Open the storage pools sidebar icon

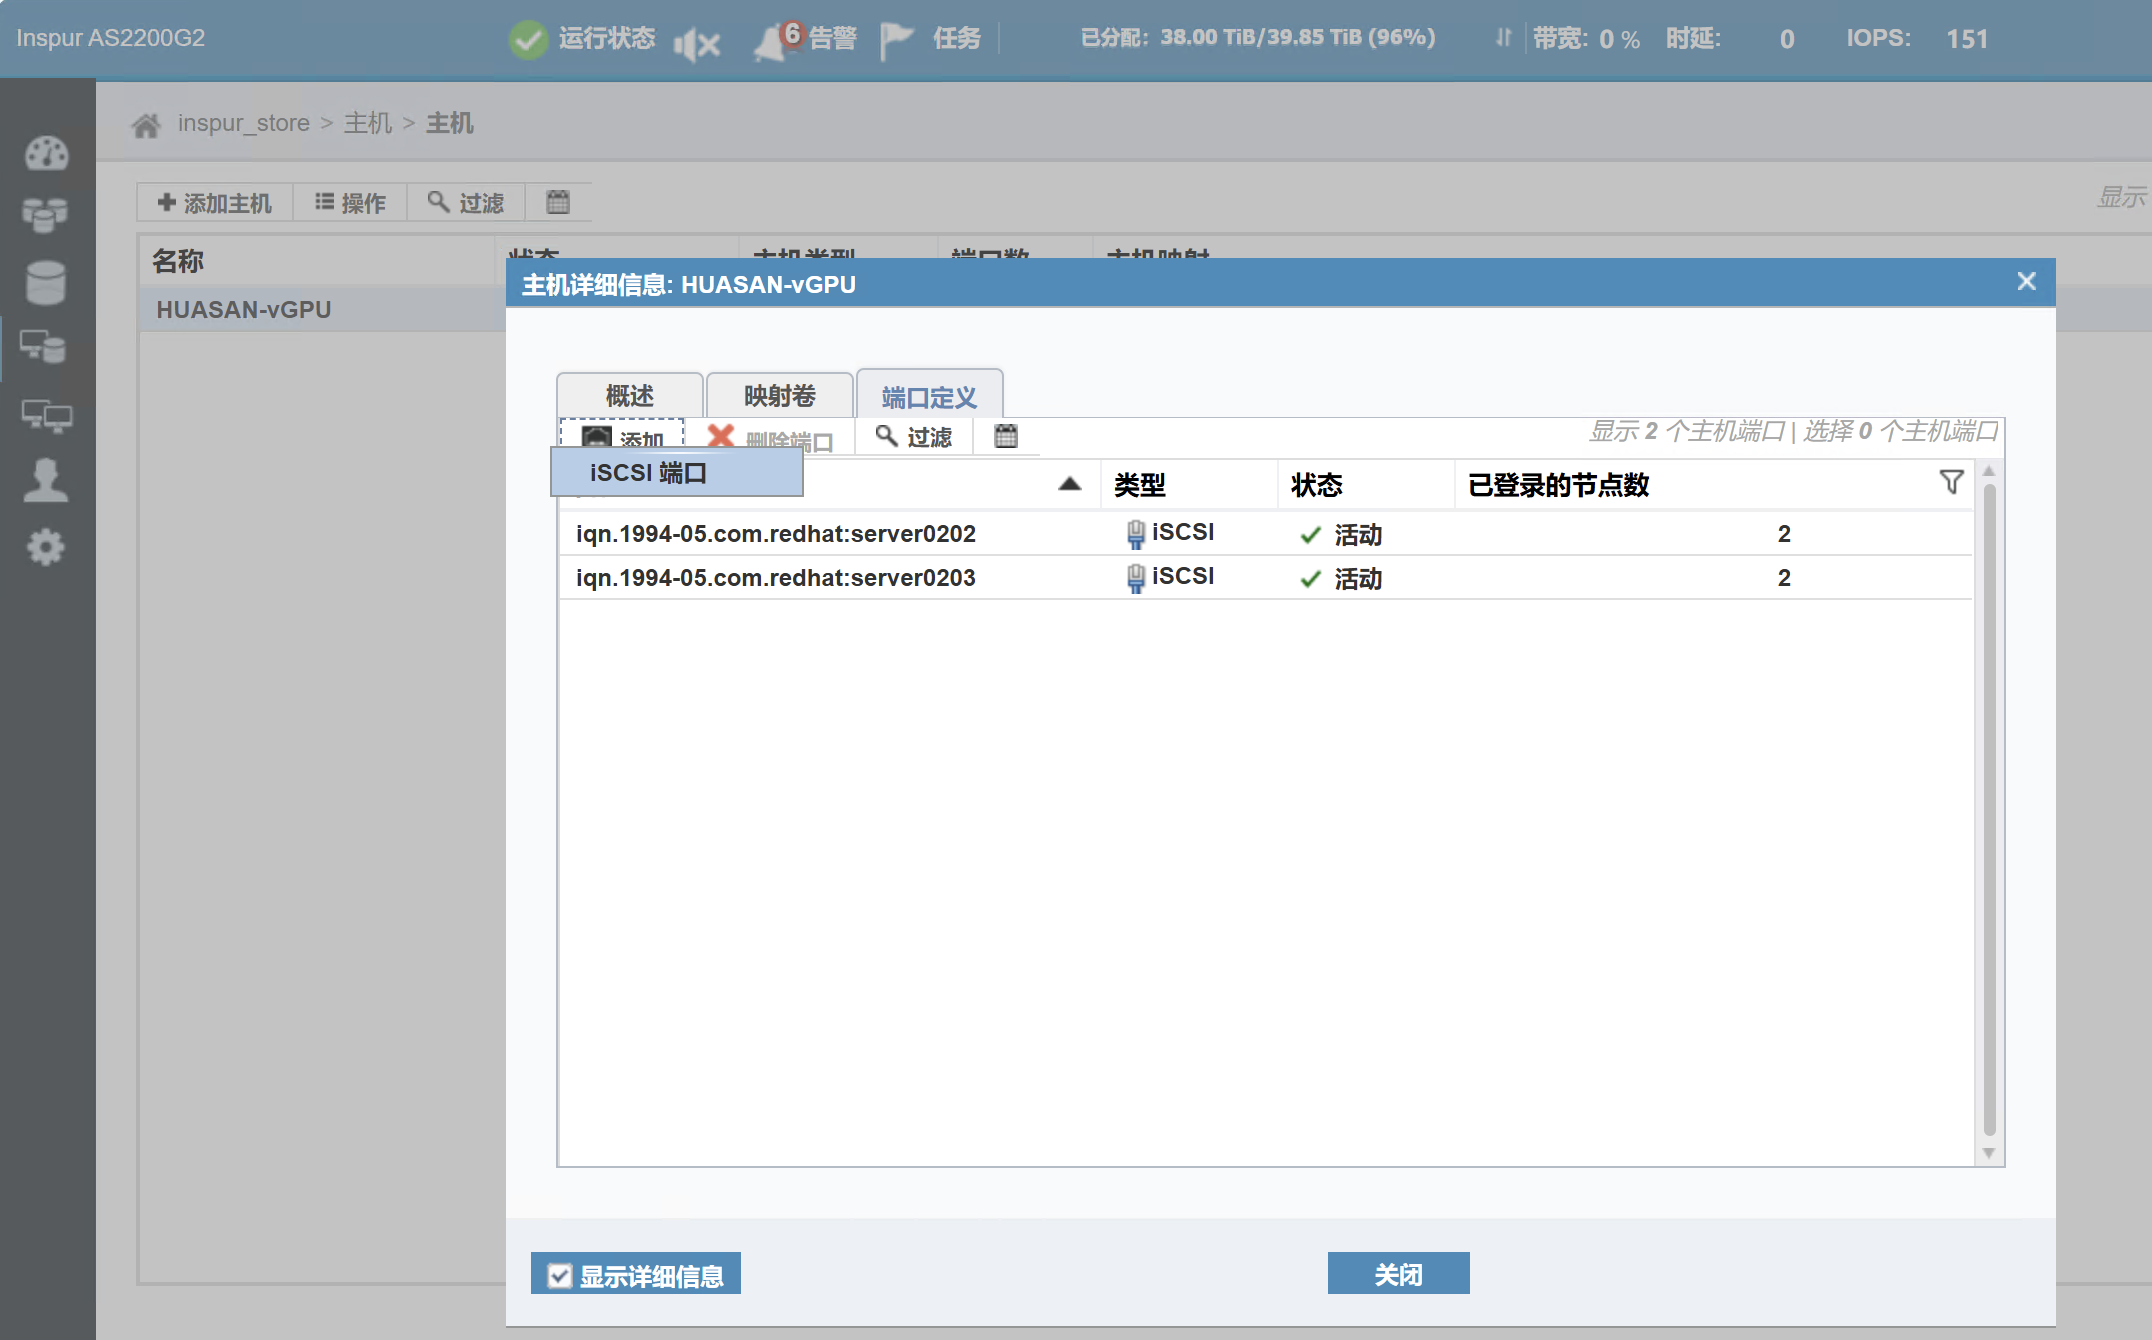point(45,215)
